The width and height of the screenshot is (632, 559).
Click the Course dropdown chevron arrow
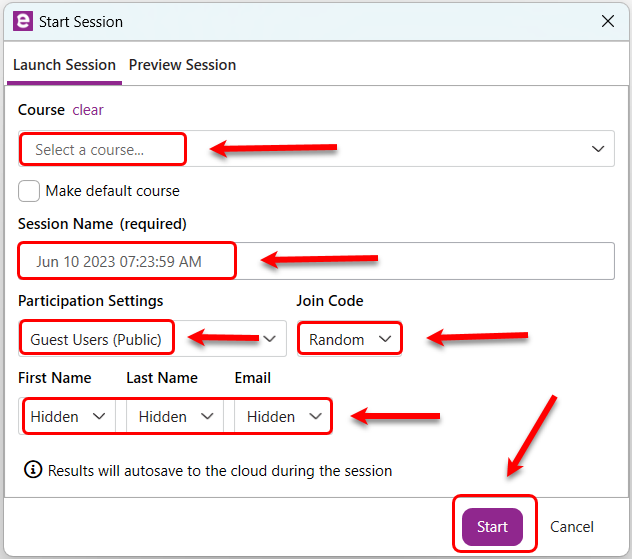[x=597, y=149]
